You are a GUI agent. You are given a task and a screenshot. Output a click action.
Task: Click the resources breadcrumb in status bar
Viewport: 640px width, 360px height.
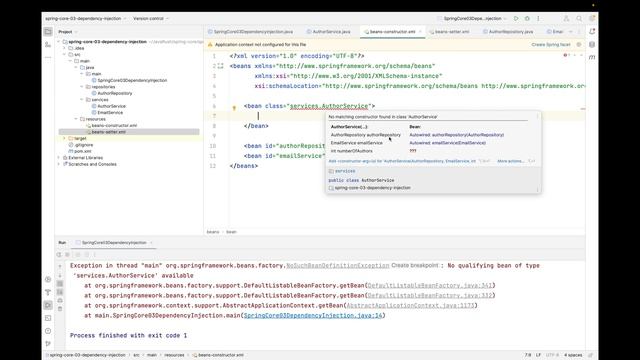coord(174,355)
